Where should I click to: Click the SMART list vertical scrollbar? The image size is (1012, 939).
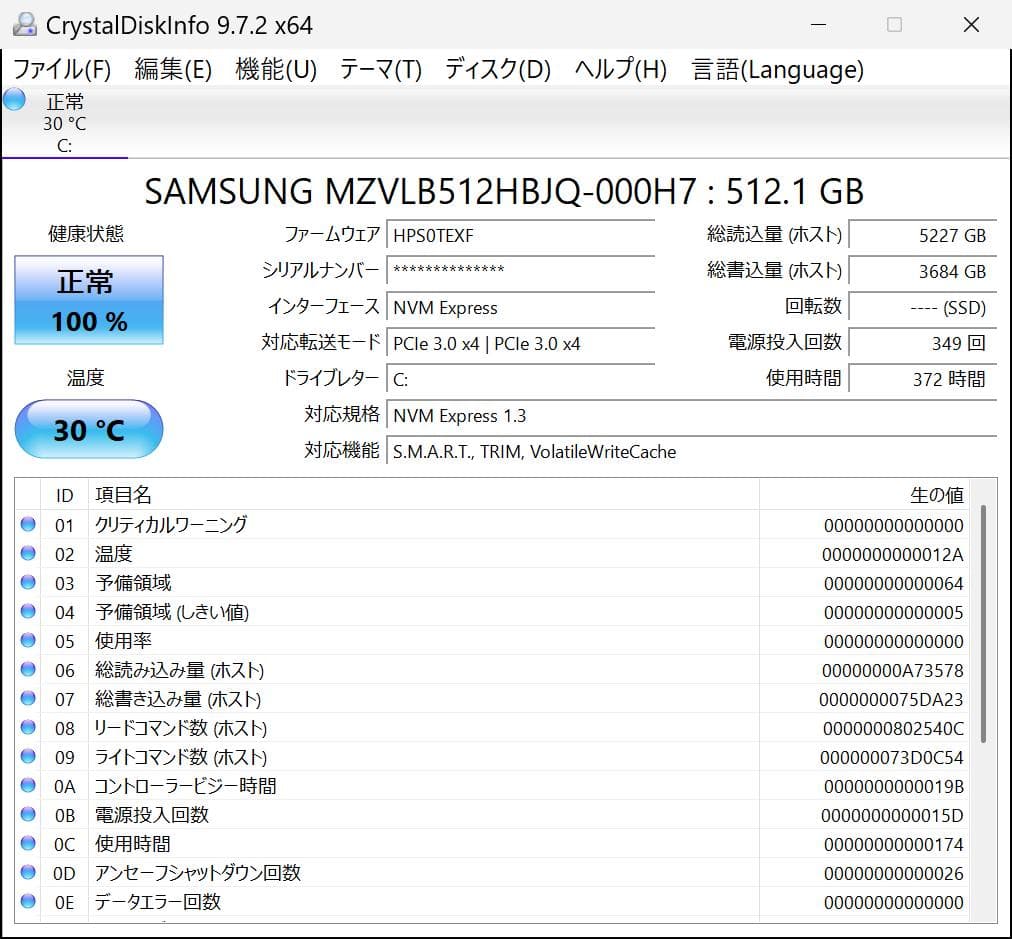[x=983, y=623]
